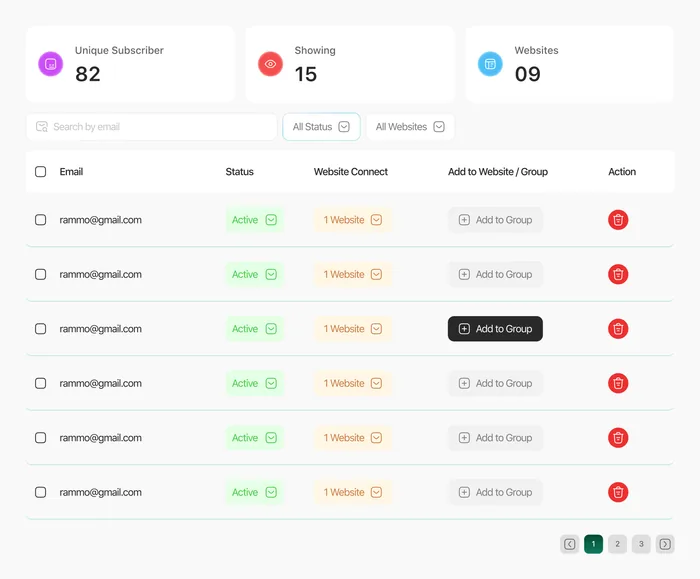Select the fifth row's checkbox
Viewport: 700px width, 579px height.
[x=41, y=437]
